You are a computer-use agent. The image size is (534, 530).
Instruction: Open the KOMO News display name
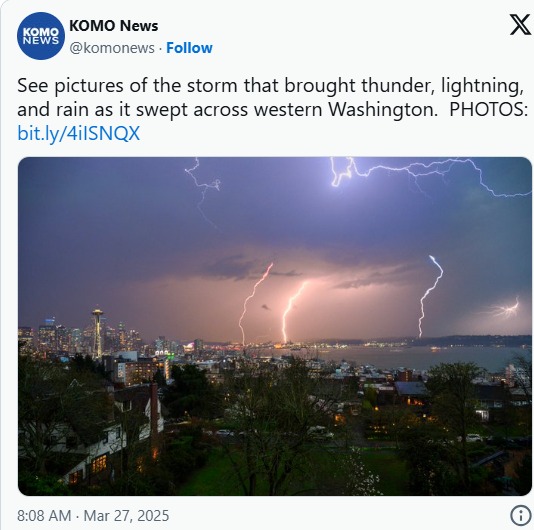pos(113,26)
